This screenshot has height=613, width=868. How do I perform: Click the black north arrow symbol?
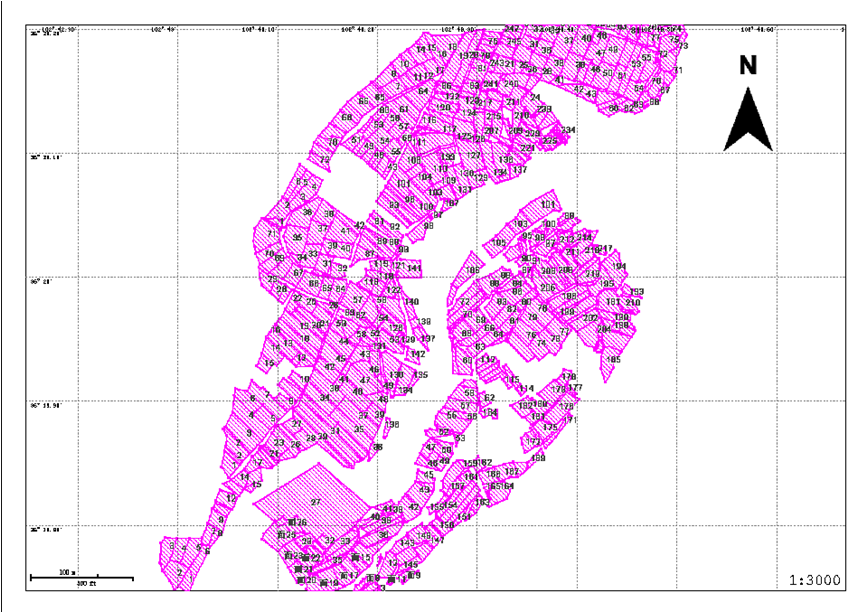coord(749,120)
